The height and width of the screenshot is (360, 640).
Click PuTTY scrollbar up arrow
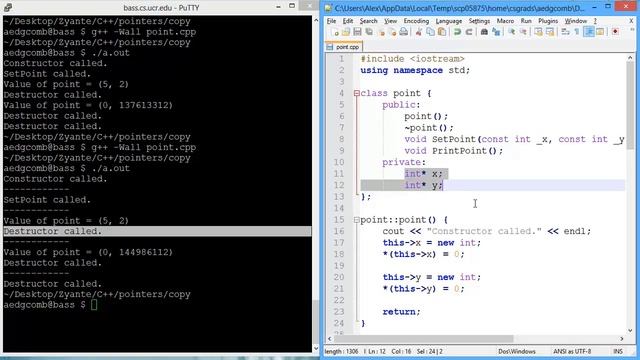coord(316,20)
